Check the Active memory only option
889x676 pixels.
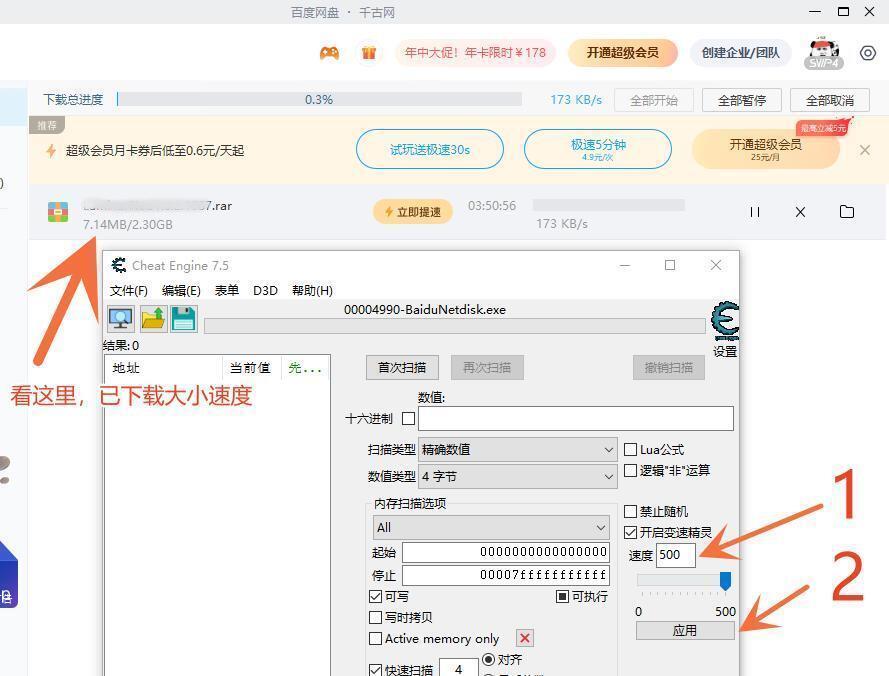(376, 639)
